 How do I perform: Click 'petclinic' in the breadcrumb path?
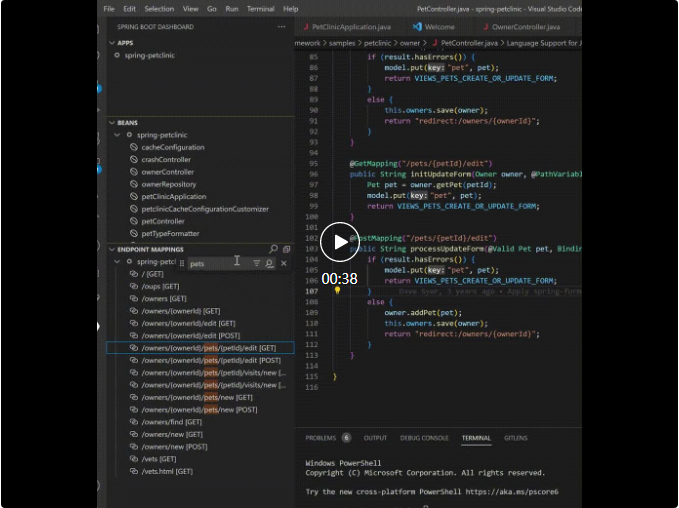377,43
